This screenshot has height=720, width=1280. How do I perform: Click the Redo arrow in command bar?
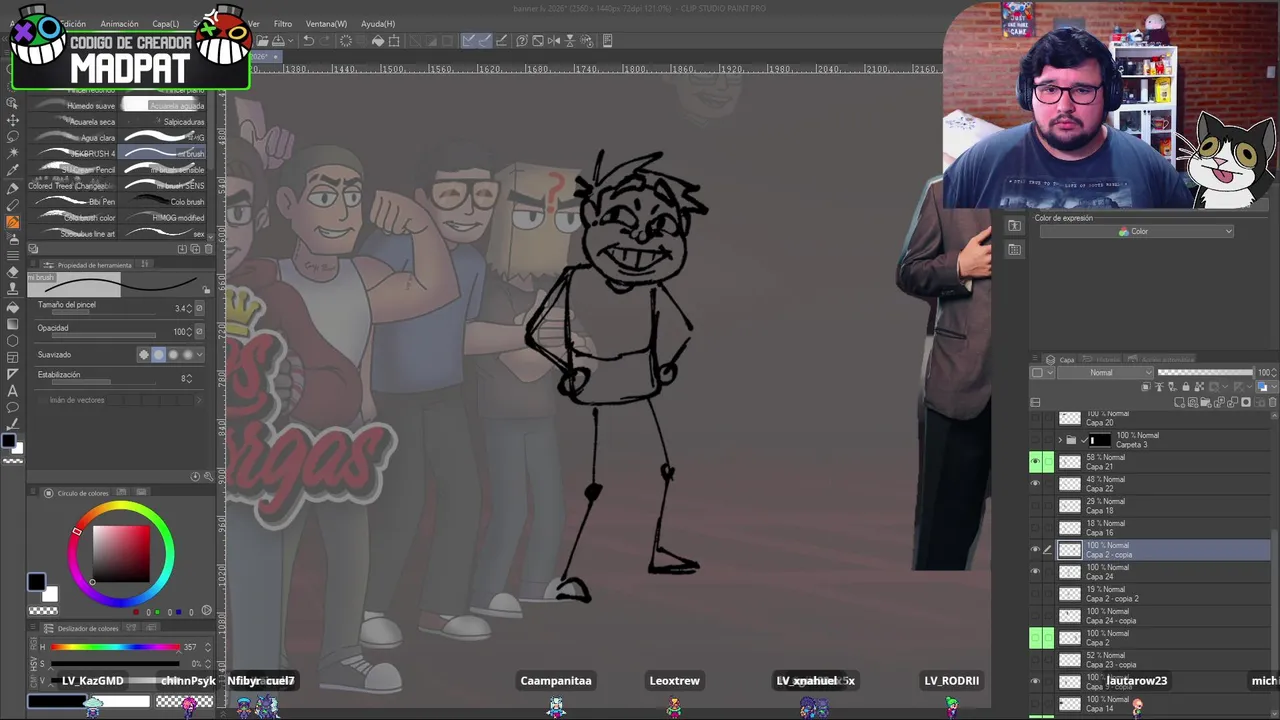tap(326, 41)
